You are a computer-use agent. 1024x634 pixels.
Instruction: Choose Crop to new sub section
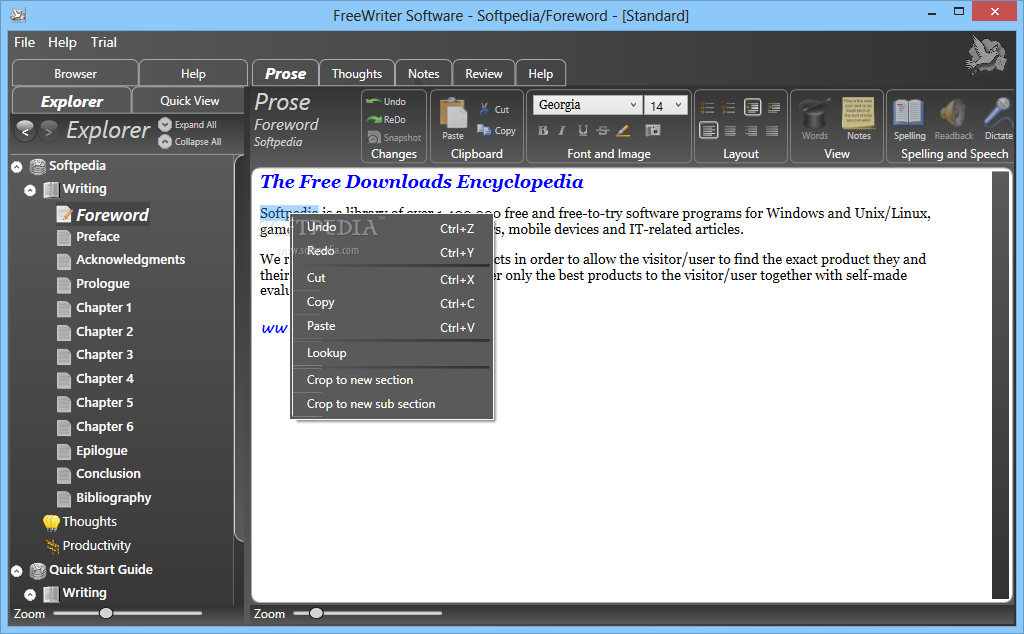click(392, 404)
